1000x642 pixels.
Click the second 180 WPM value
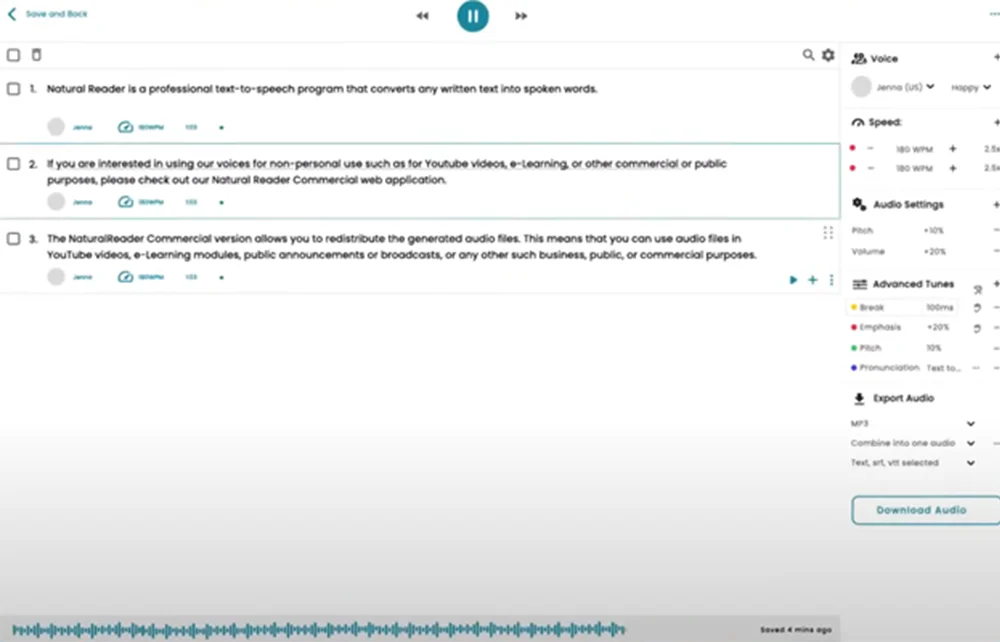914,169
